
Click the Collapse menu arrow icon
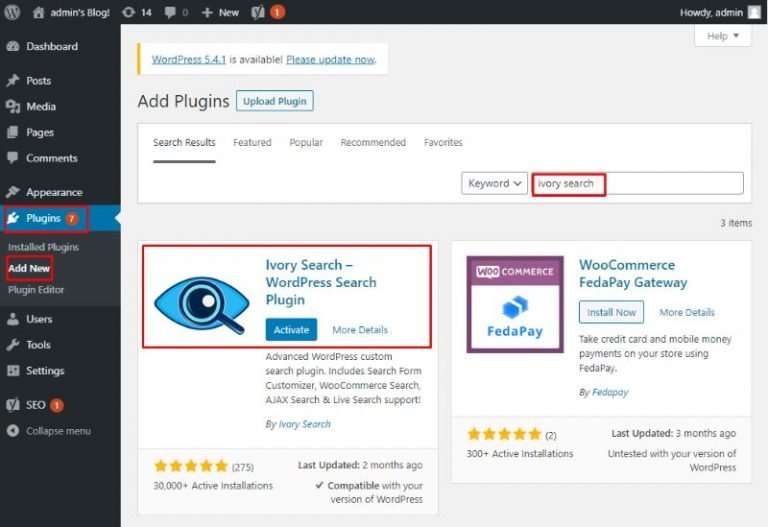tap(13, 431)
